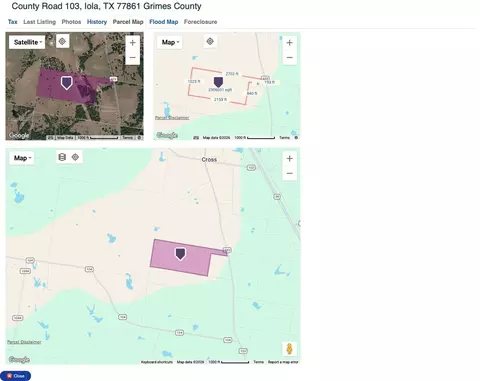The width and height of the screenshot is (480, 381).
Task: Click the 2702 ft boundary label
Action: tap(232, 74)
